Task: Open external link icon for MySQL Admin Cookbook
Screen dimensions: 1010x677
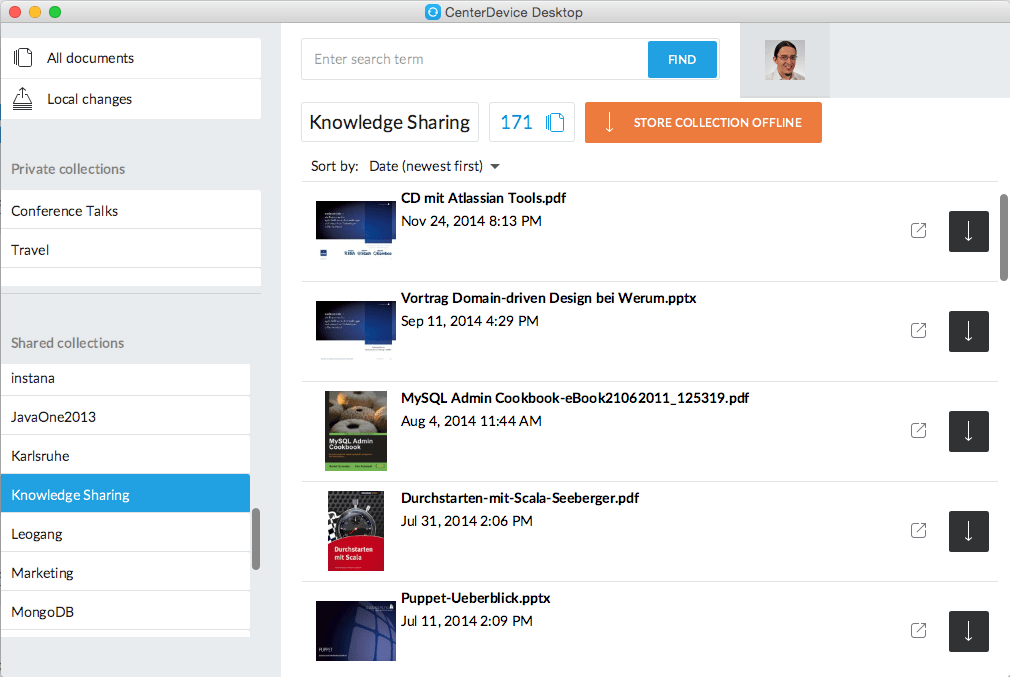Action: pyautogui.click(x=918, y=431)
